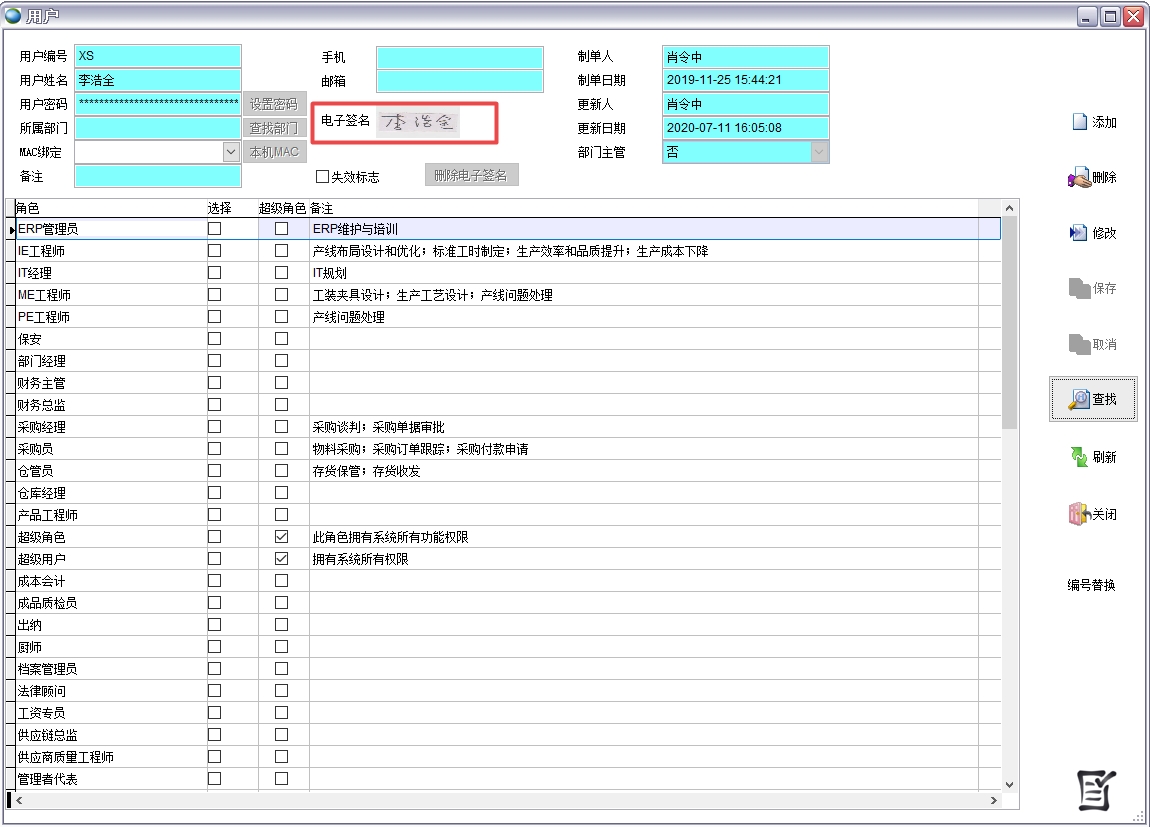This screenshot has width=1150, height=827.
Task: Click the 刷新 (Refresh) green arrows icon
Action: tap(1079, 457)
